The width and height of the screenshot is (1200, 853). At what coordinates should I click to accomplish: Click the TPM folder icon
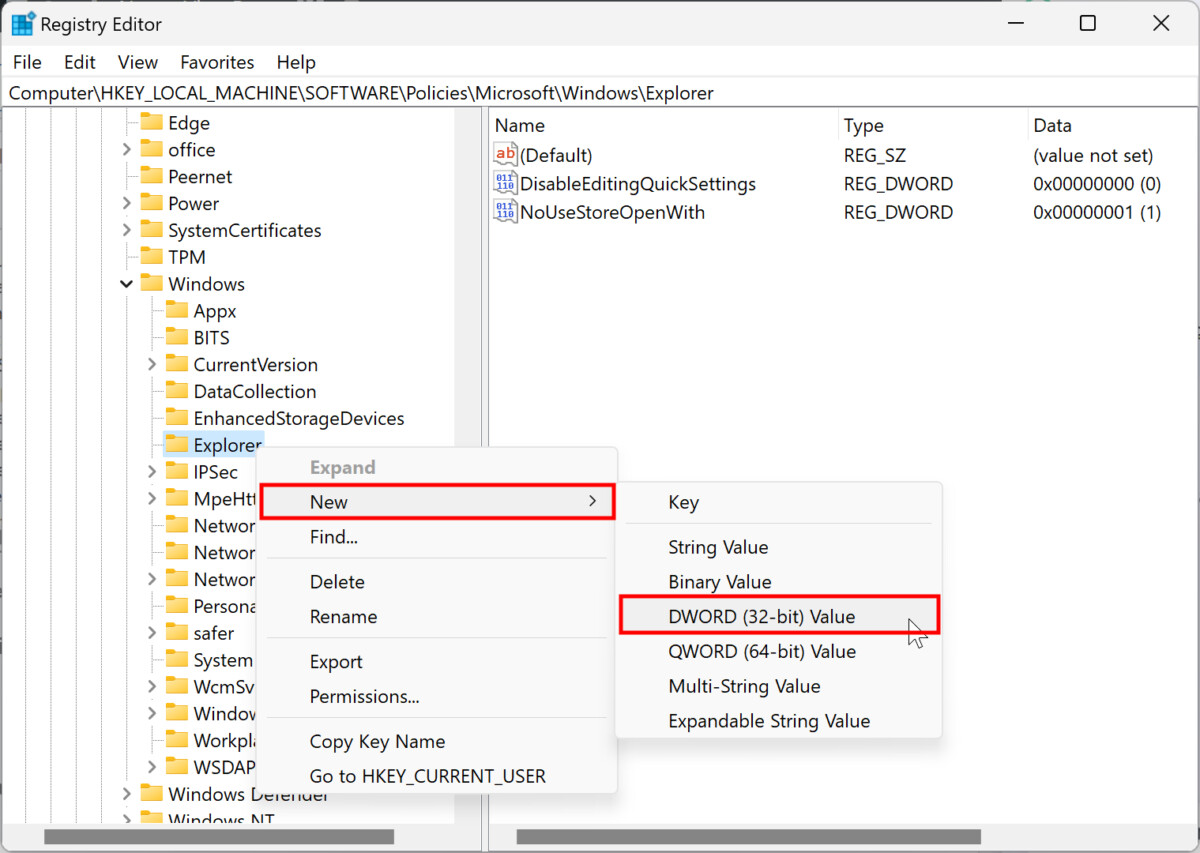152,257
